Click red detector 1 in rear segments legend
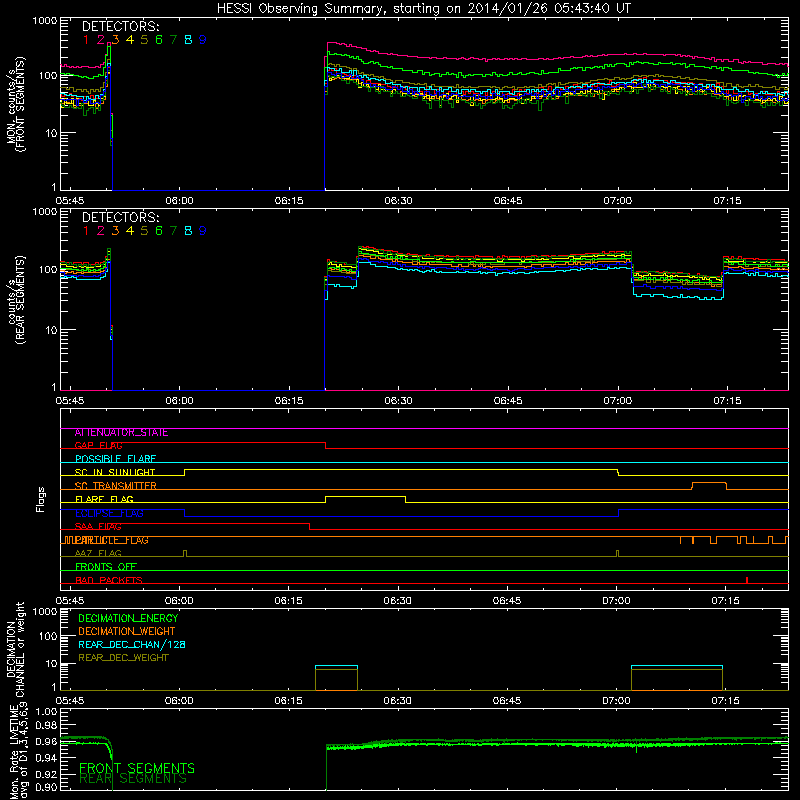The width and height of the screenshot is (800, 800). point(86,231)
